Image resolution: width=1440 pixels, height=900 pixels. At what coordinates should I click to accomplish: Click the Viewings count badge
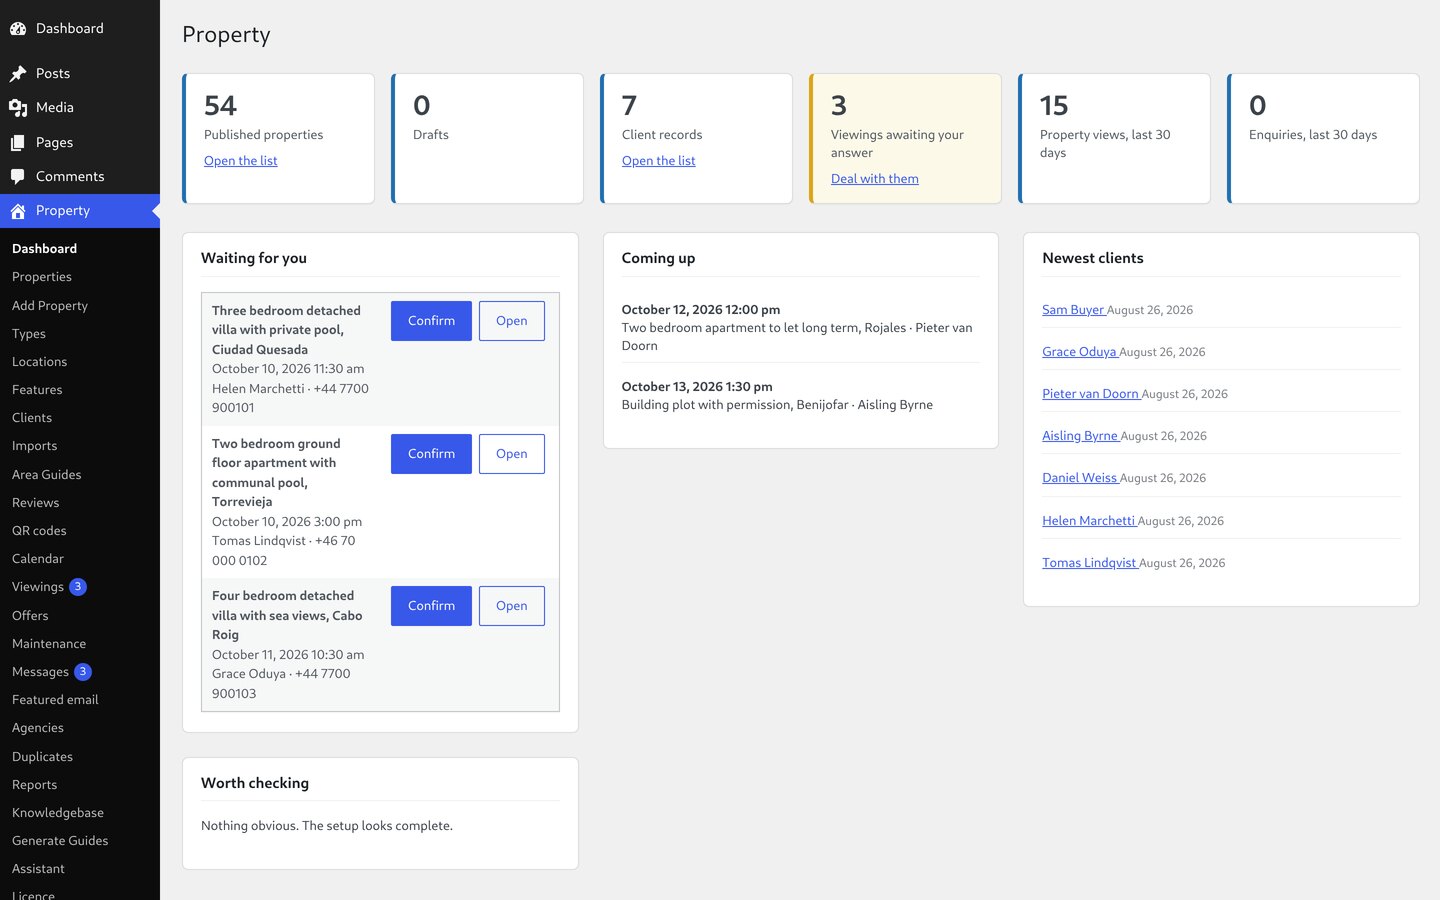point(78,587)
